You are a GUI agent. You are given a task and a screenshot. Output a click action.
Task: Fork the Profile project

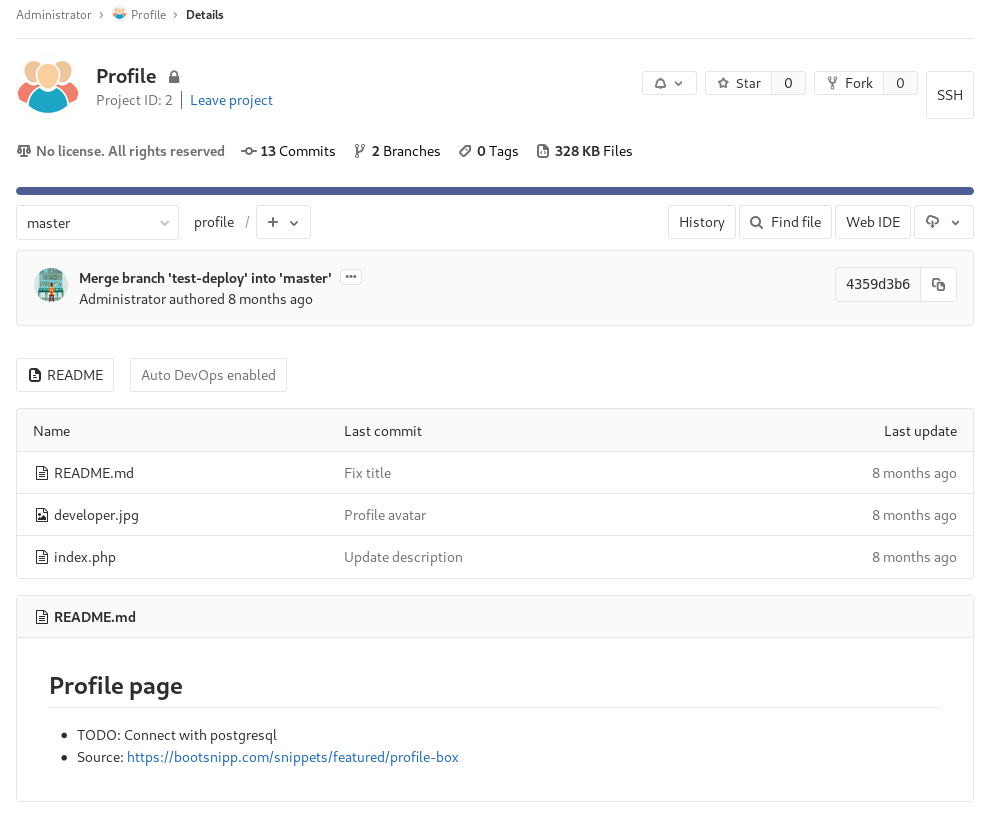(849, 83)
